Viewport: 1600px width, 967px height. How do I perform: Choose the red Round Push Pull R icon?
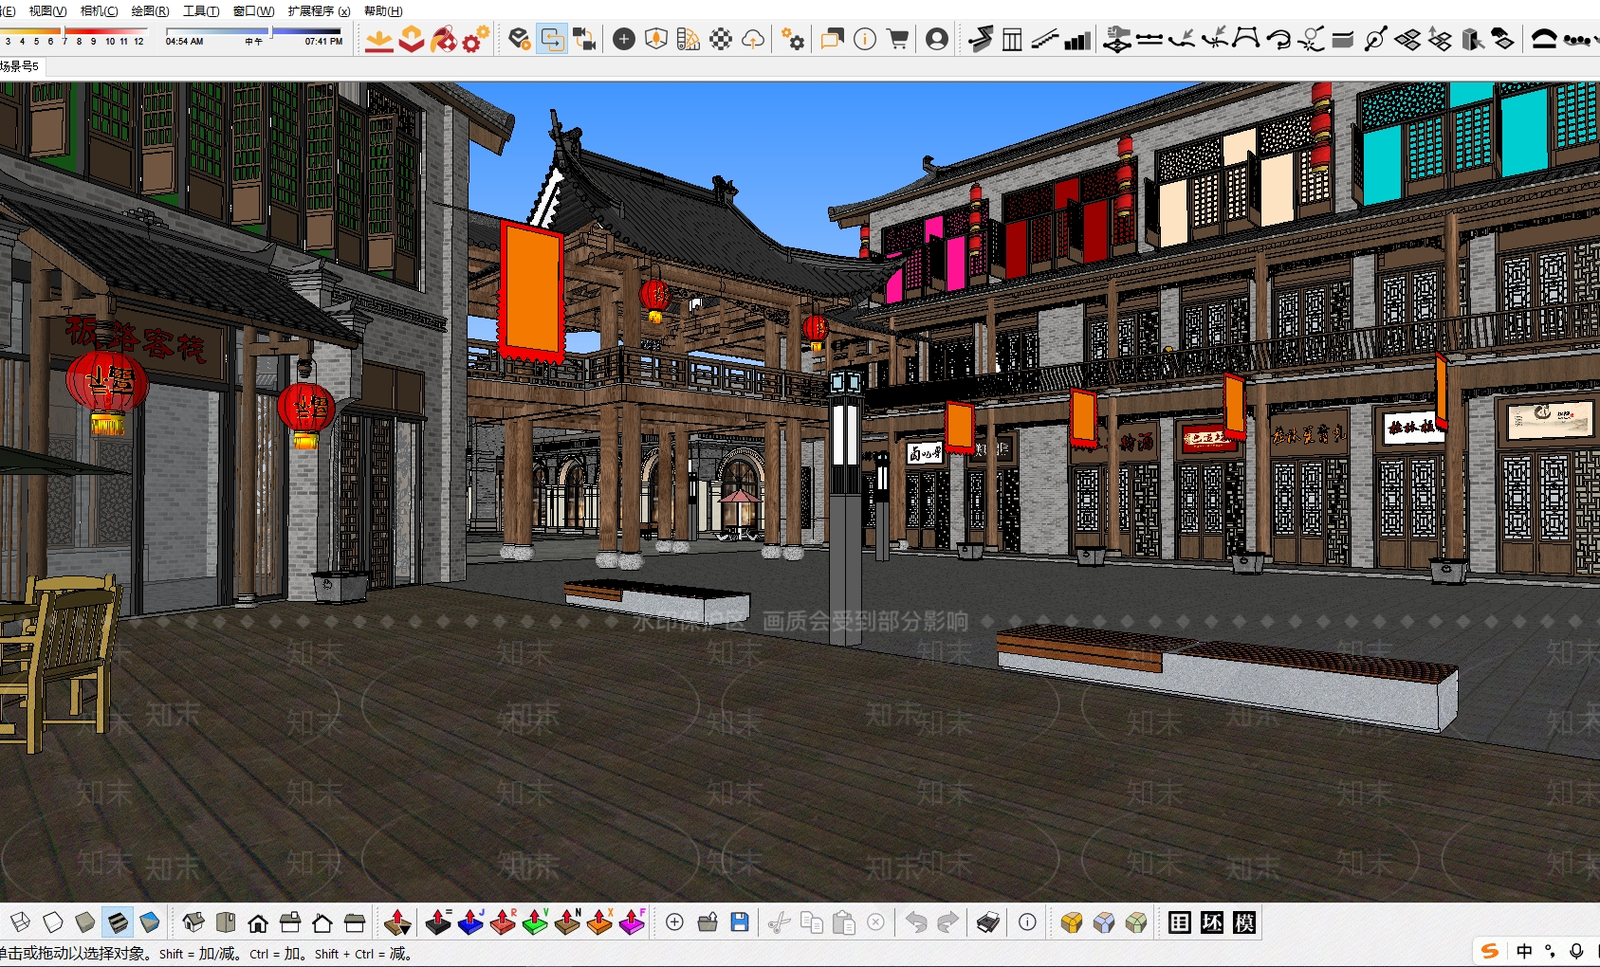click(503, 922)
